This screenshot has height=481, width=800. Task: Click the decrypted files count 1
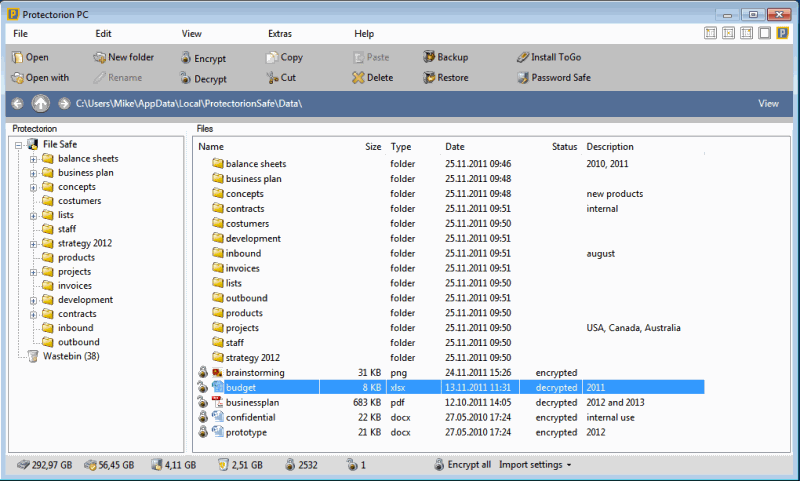356,465
